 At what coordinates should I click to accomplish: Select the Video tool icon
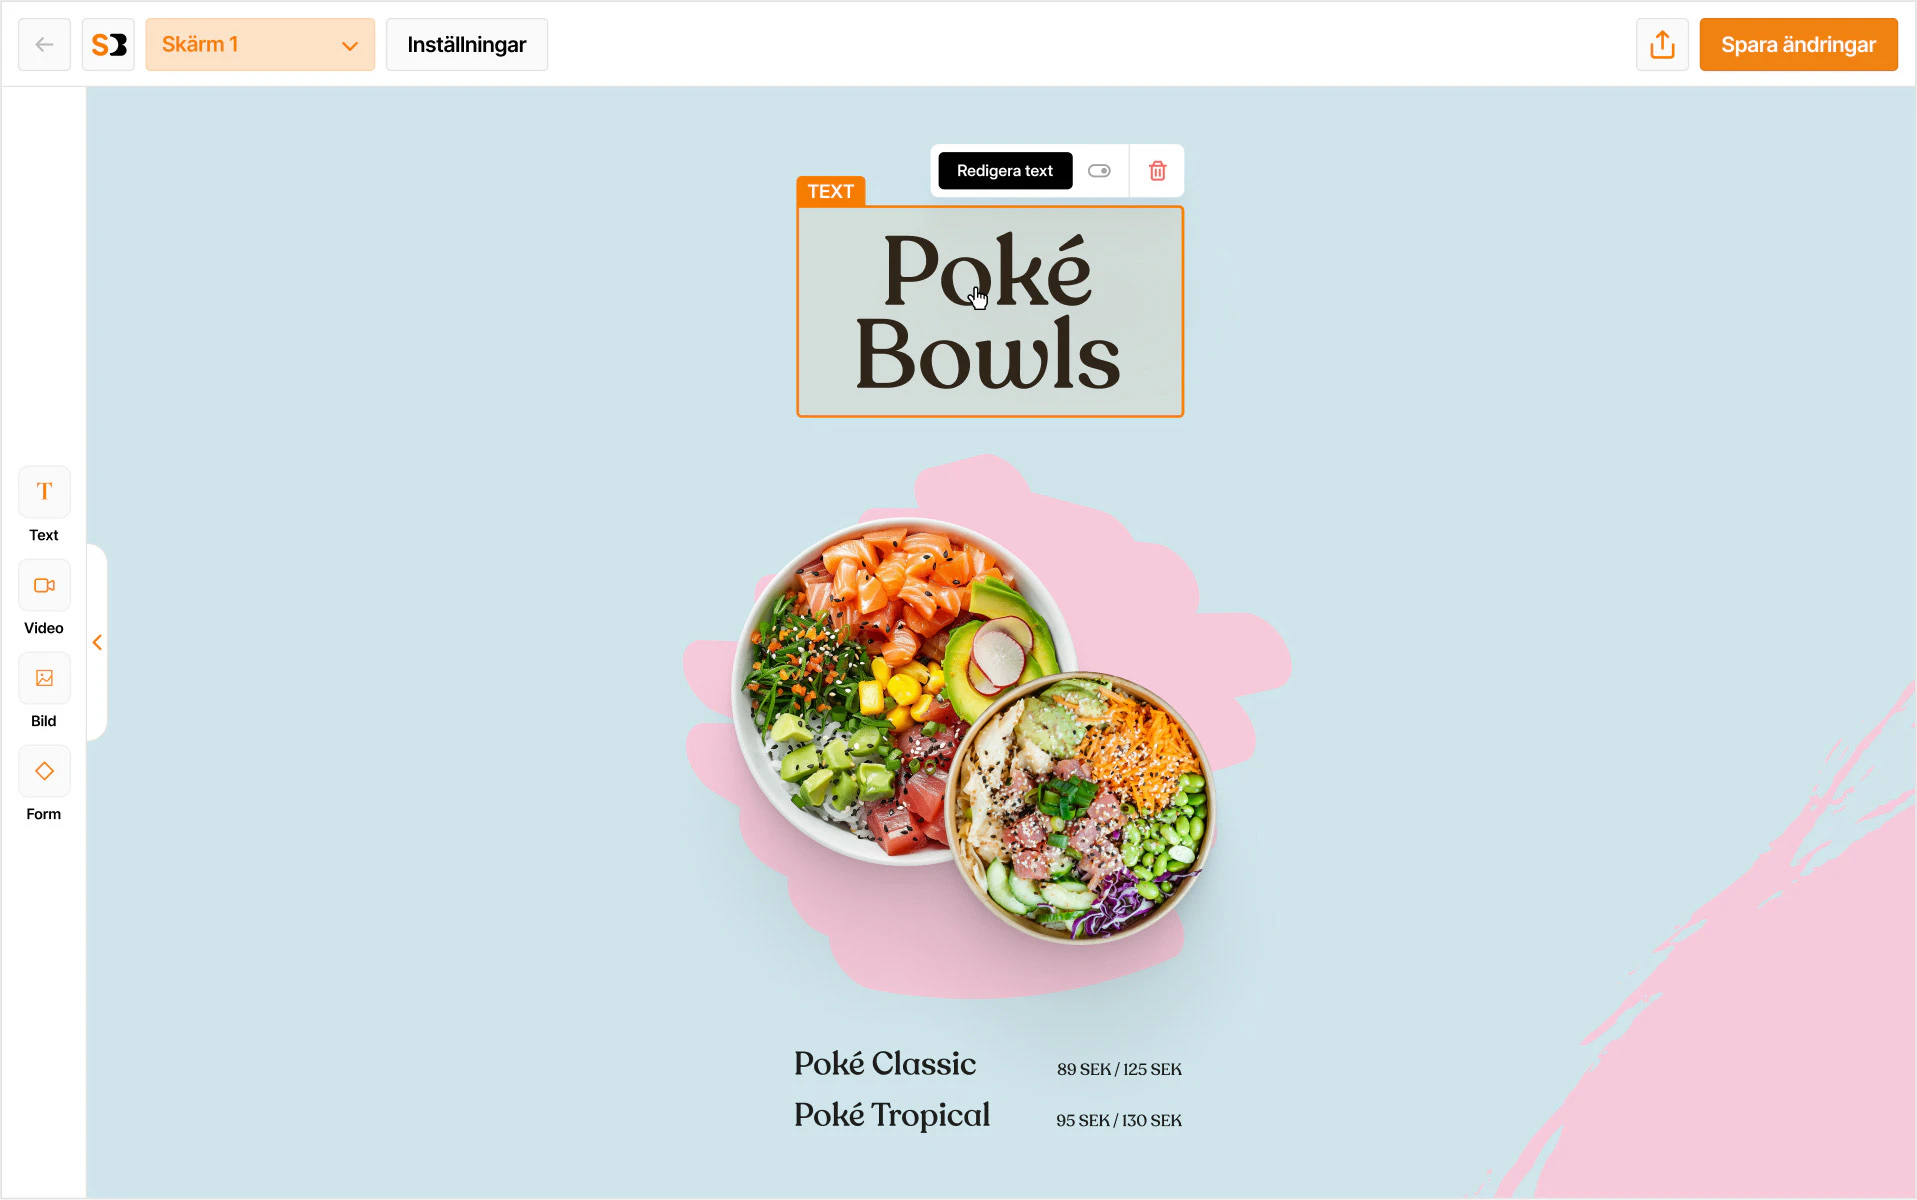[x=44, y=585]
